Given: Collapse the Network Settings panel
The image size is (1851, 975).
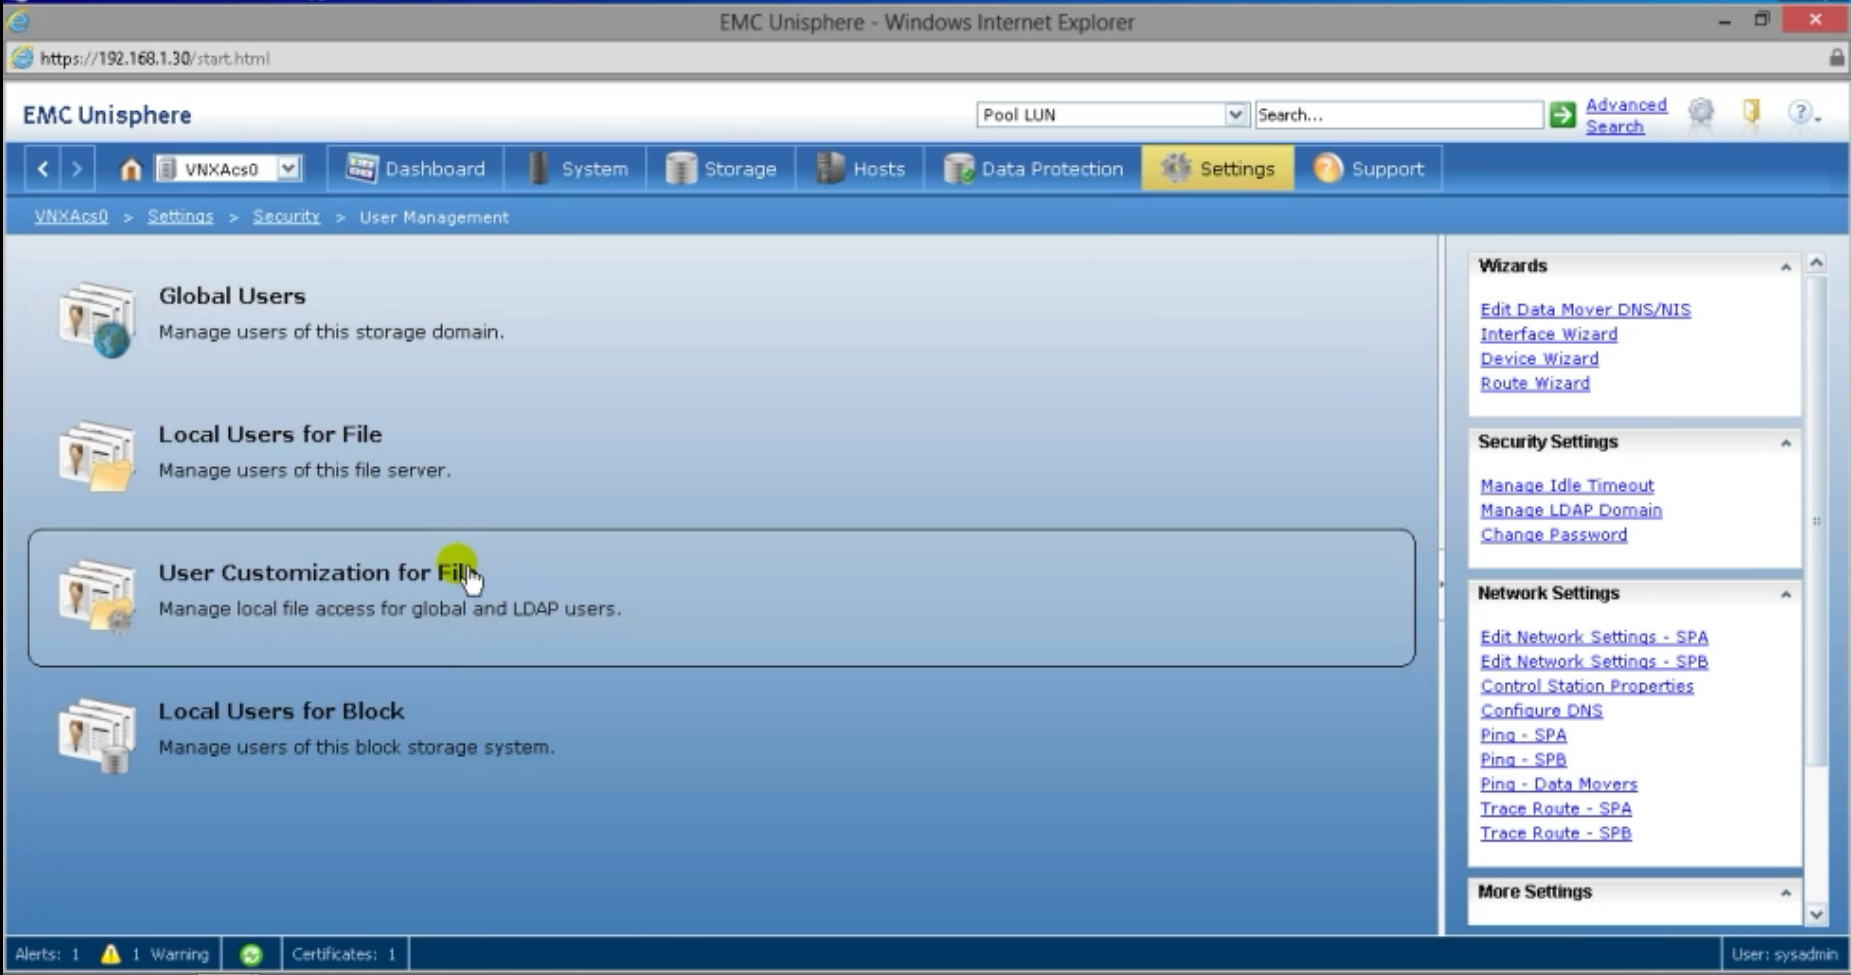Looking at the screenshot, I should (x=1785, y=595).
